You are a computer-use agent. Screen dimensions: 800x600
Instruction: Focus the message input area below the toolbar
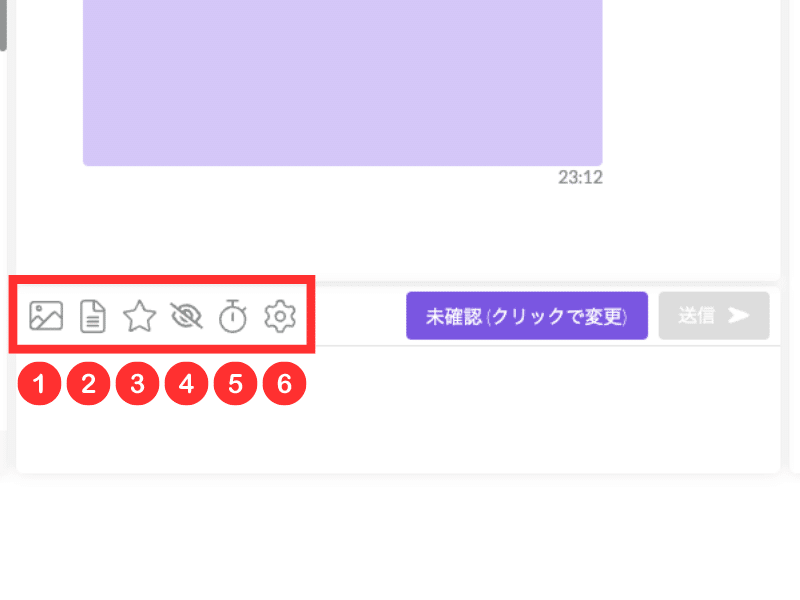398,410
